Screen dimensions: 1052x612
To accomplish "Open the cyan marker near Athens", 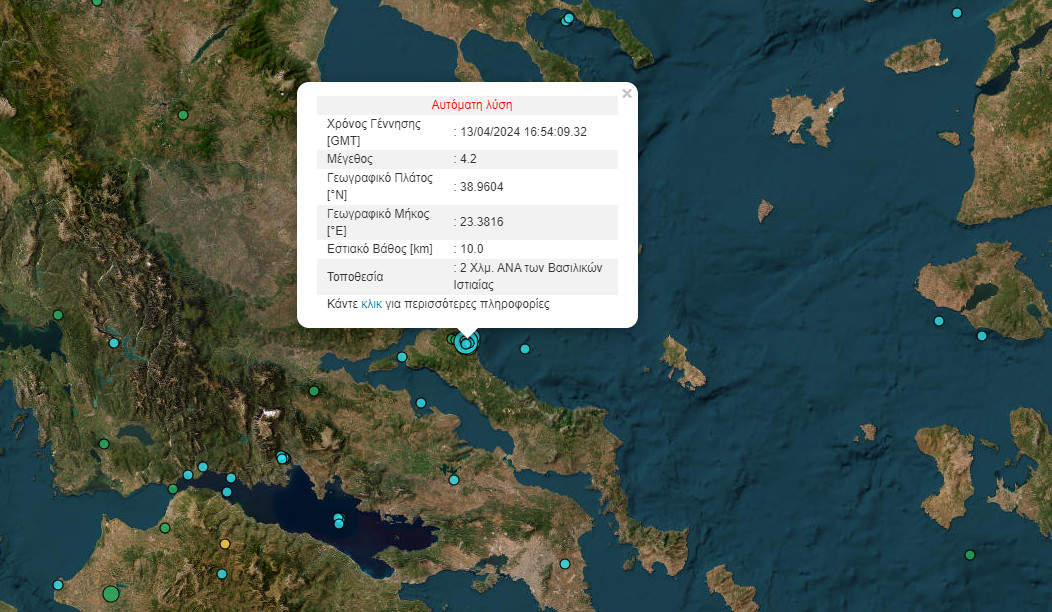I will coord(565,564).
